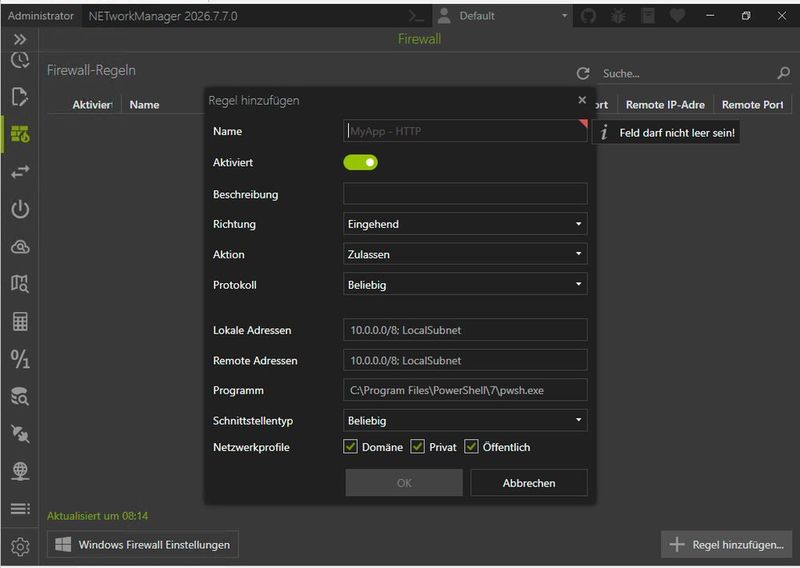Uncheck the Privat network profile
Image resolution: width=800 pixels, height=568 pixels.
tap(417, 447)
